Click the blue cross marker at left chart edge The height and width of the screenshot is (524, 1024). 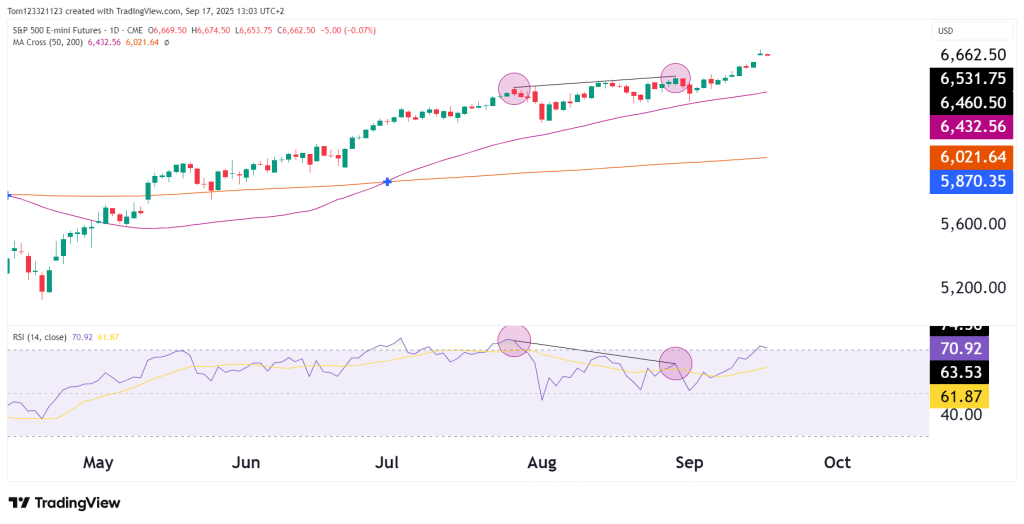(8, 195)
